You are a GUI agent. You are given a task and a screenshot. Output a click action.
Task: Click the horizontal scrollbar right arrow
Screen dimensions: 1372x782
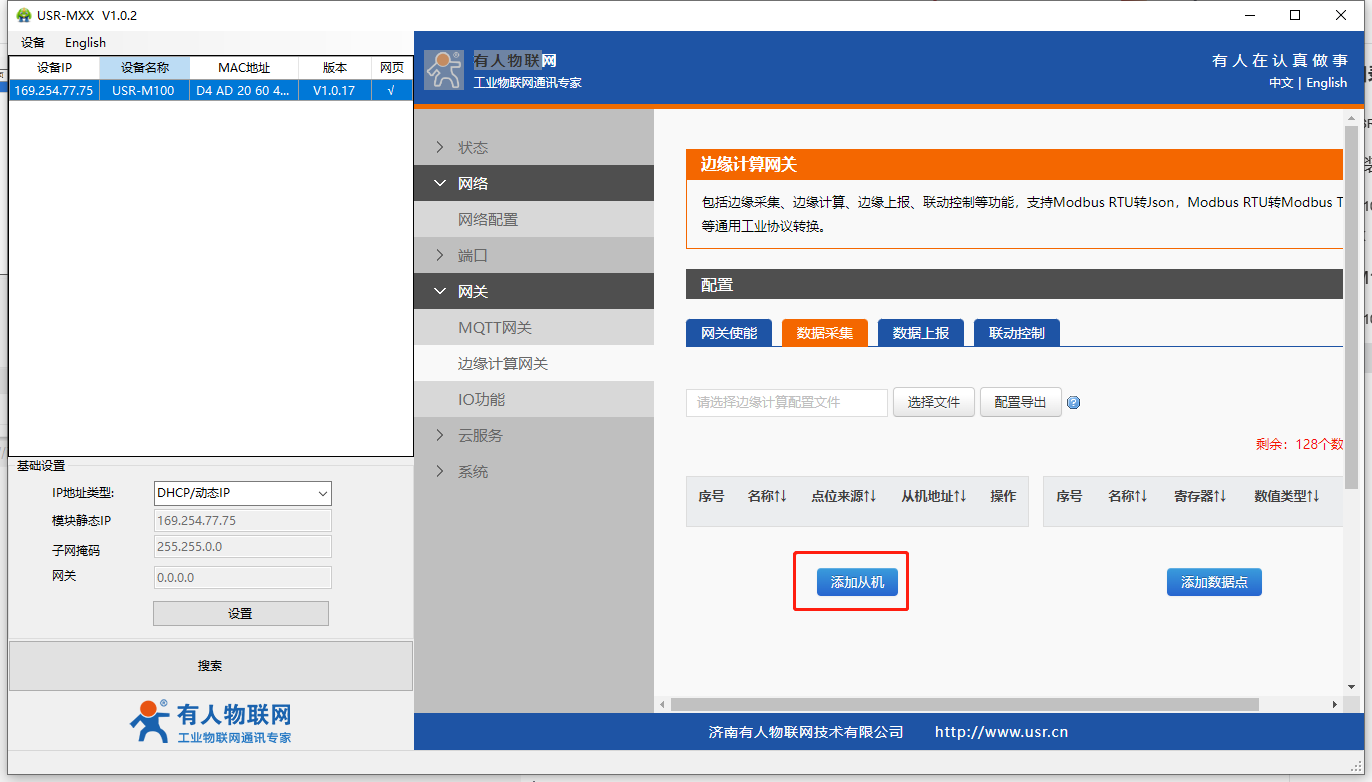click(1334, 705)
